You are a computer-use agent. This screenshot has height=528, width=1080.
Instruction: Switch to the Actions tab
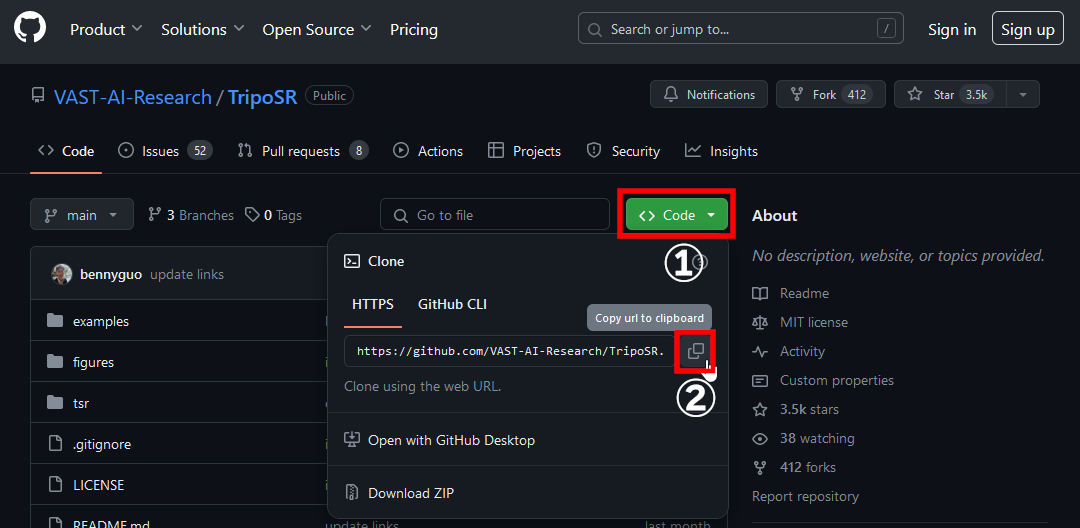(x=428, y=151)
